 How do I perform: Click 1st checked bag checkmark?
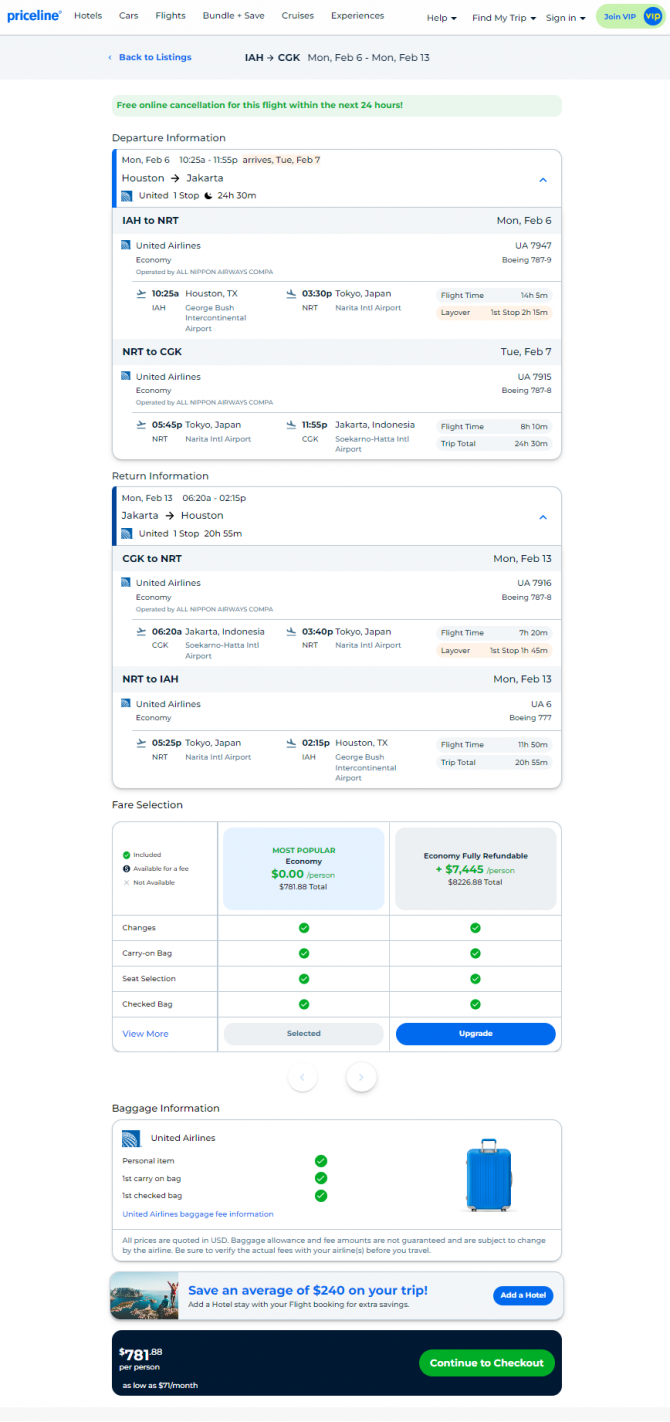pos(321,1195)
